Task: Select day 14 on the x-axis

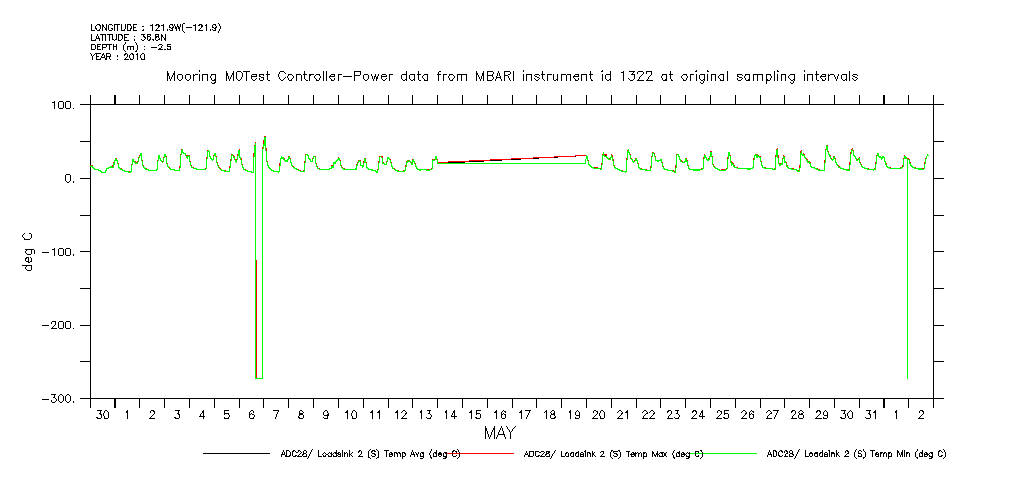Action: (449, 415)
